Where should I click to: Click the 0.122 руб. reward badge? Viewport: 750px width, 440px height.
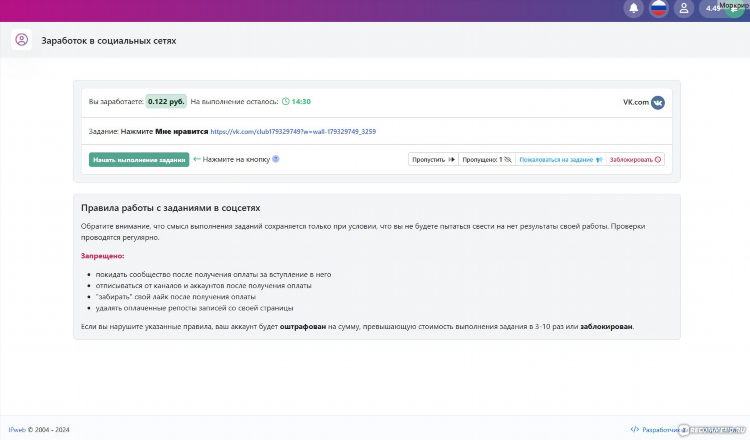point(166,101)
